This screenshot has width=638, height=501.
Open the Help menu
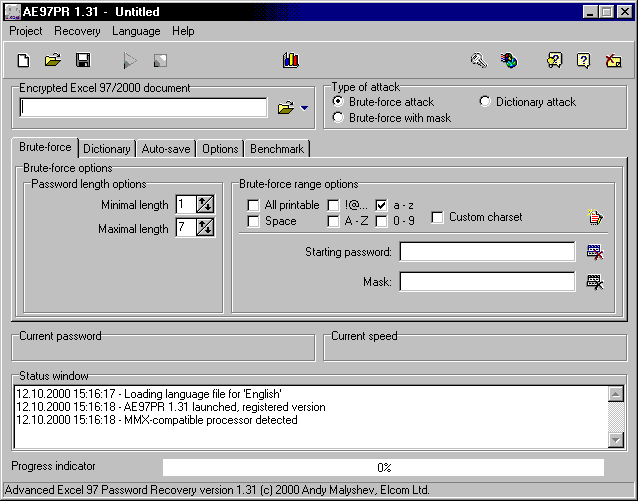183,31
